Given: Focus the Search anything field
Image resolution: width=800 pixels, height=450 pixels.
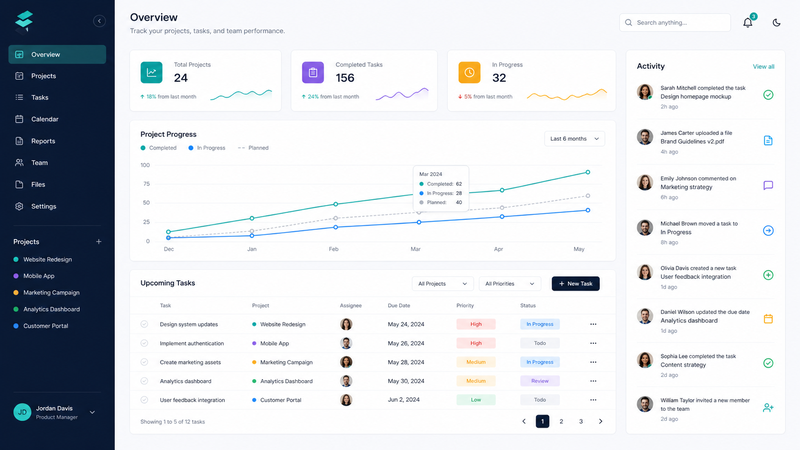Looking at the screenshot, I should pyautogui.click(x=675, y=22).
